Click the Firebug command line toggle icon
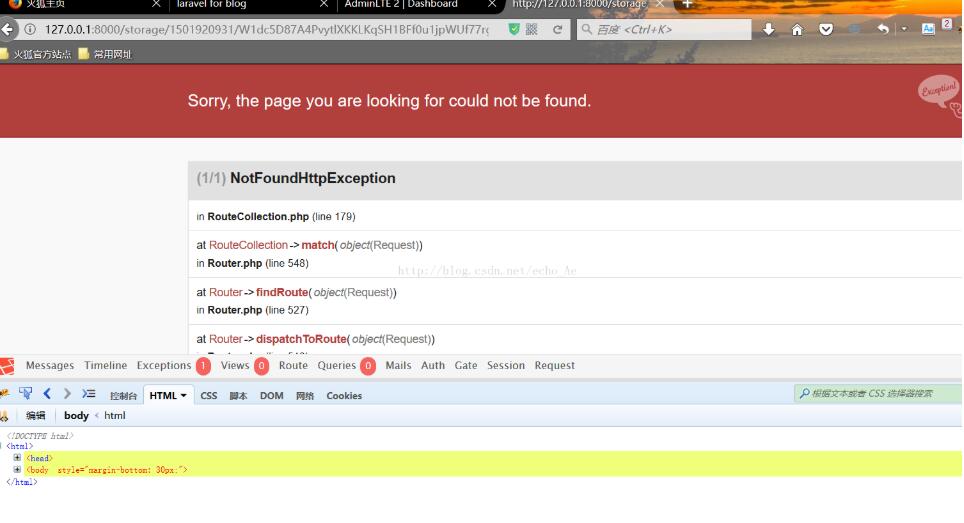The image size is (964, 523). (x=89, y=394)
